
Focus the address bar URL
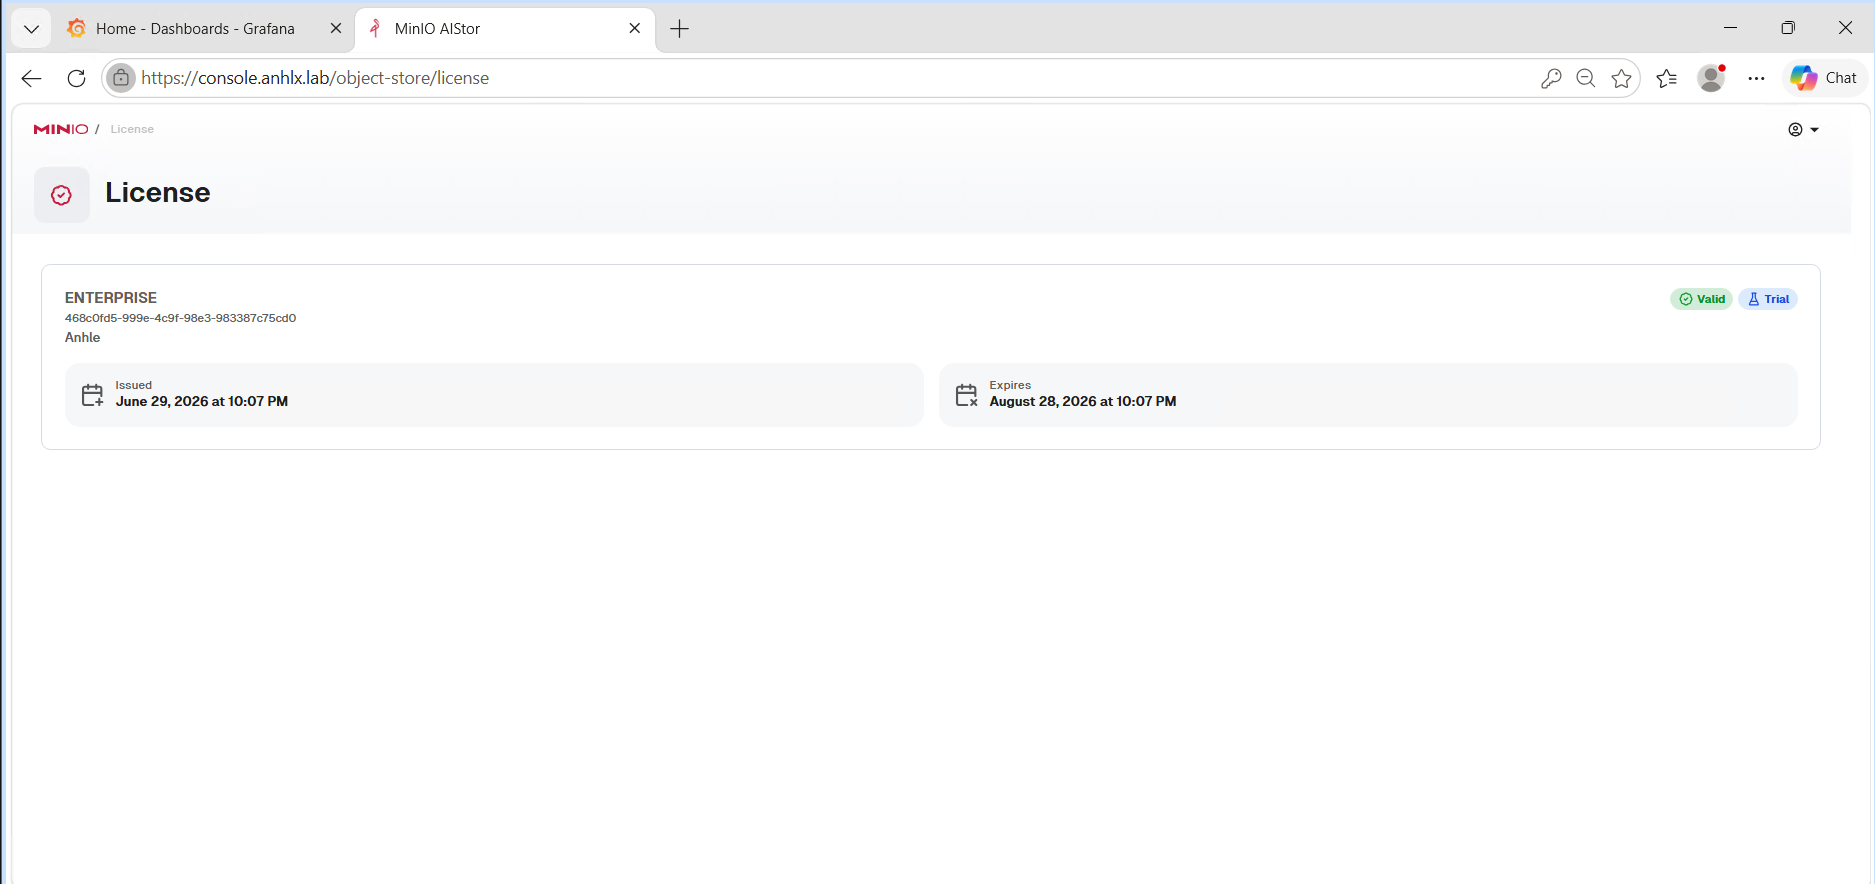coord(315,78)
